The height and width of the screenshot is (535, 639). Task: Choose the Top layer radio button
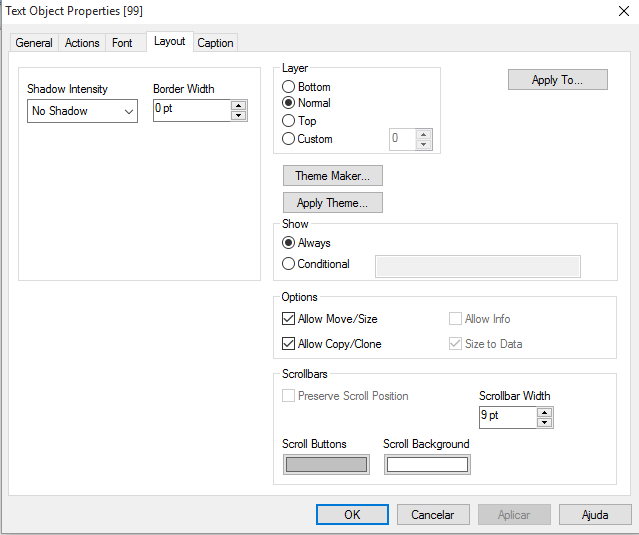pos(289,121)
